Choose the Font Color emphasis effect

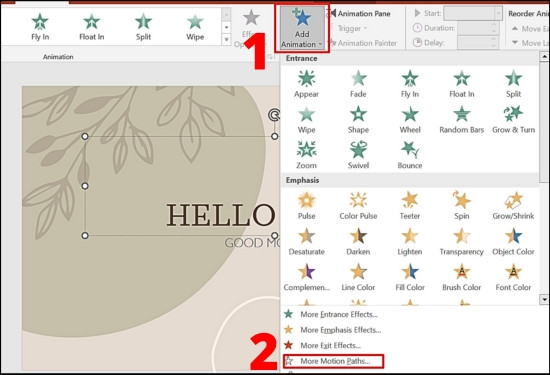click(x=514, y=277)
